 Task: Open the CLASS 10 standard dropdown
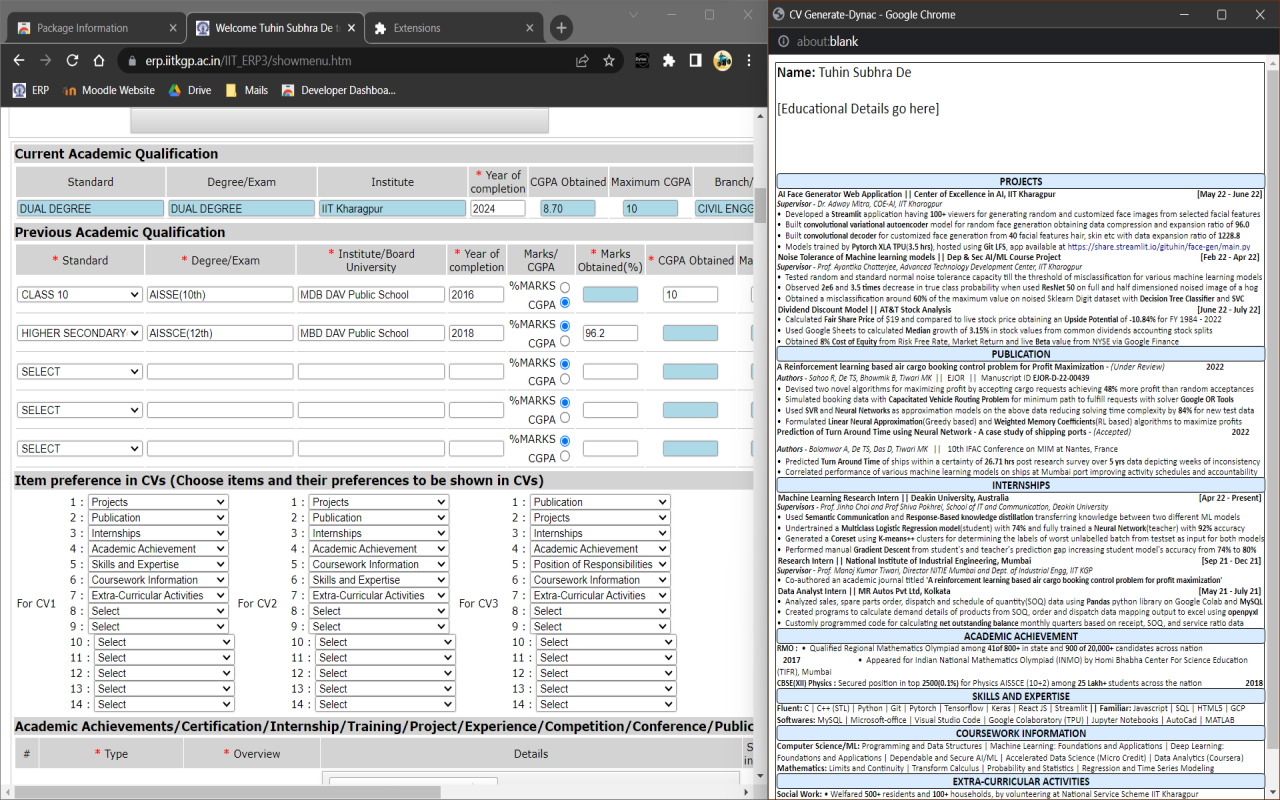pos(80,295)
